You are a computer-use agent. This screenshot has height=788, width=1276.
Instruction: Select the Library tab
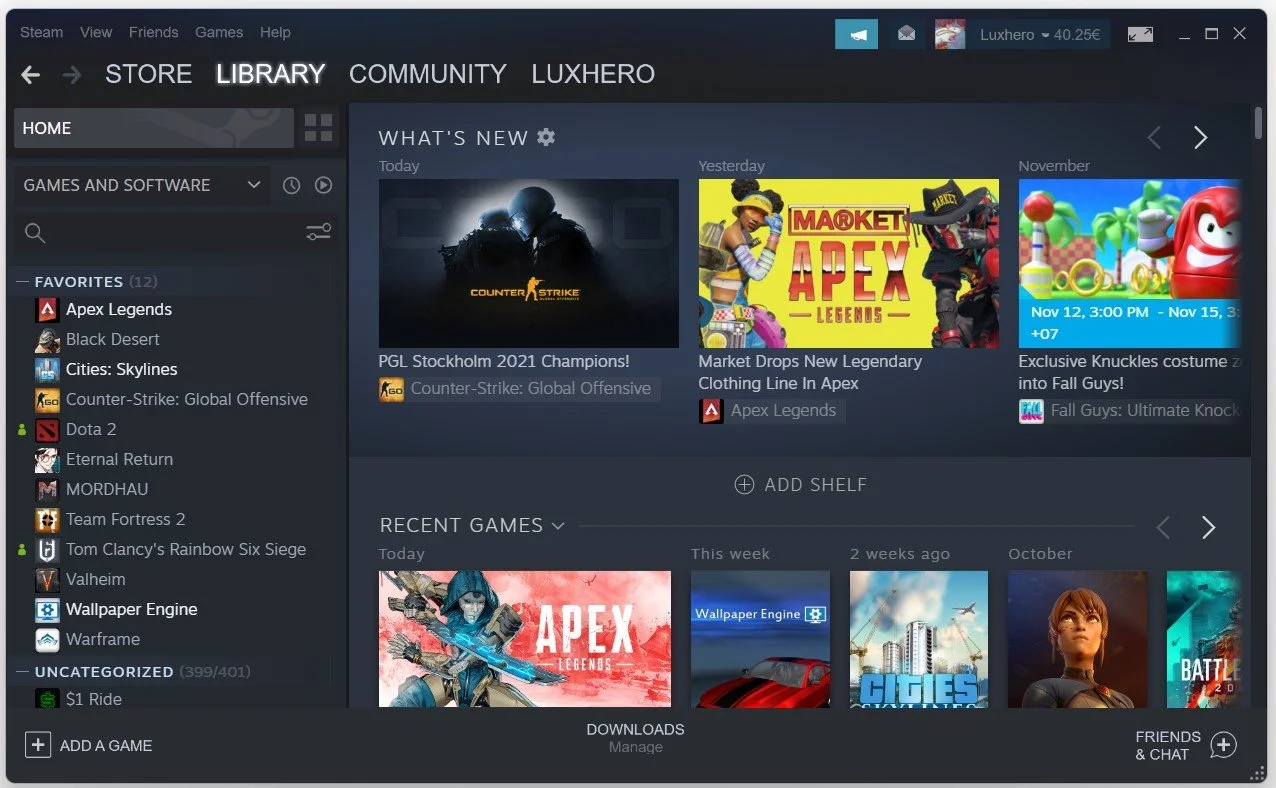pos(270,74)
